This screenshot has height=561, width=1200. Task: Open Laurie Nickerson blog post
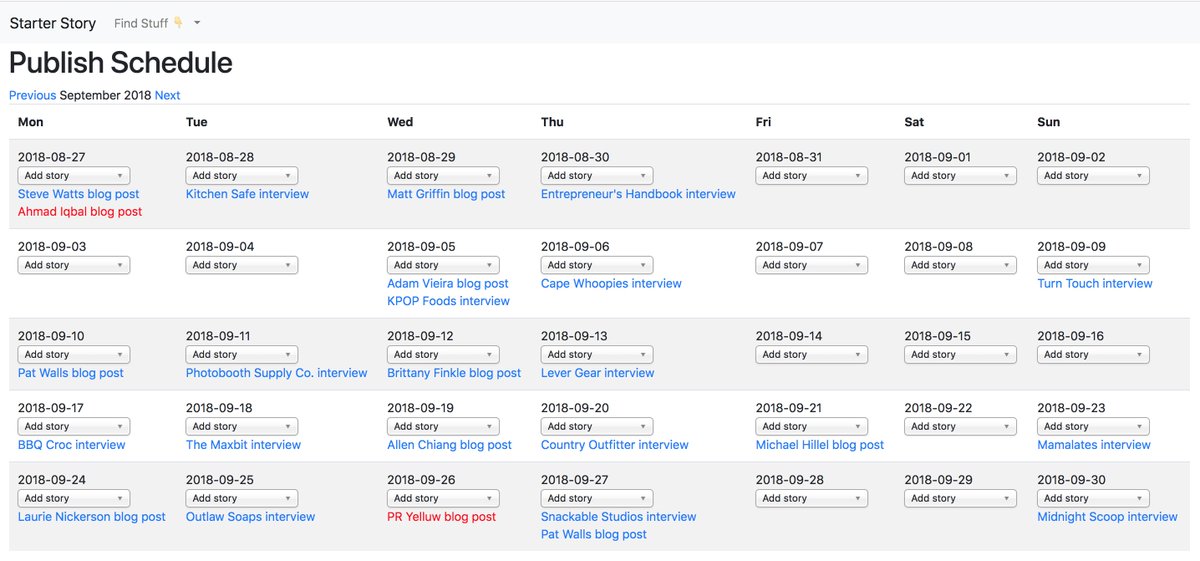click(92, 517)
